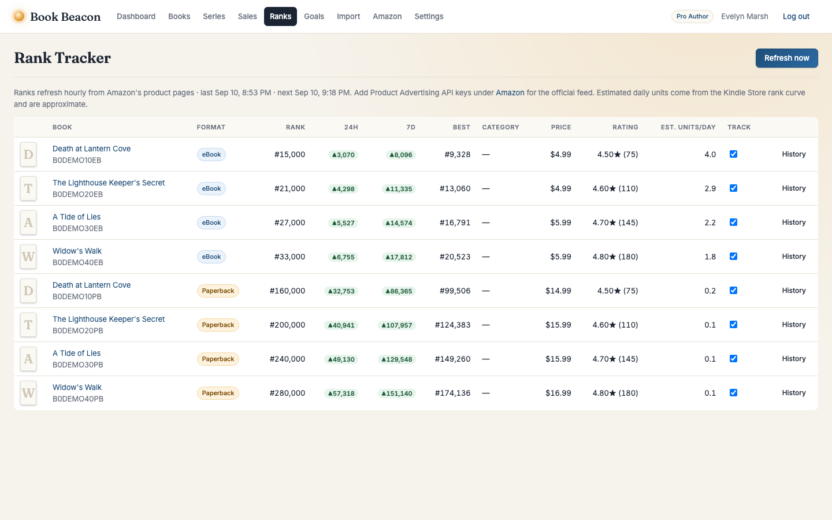Click the Book Beacon logo icon
Screen dimensions: 832x520
(19, 16)
